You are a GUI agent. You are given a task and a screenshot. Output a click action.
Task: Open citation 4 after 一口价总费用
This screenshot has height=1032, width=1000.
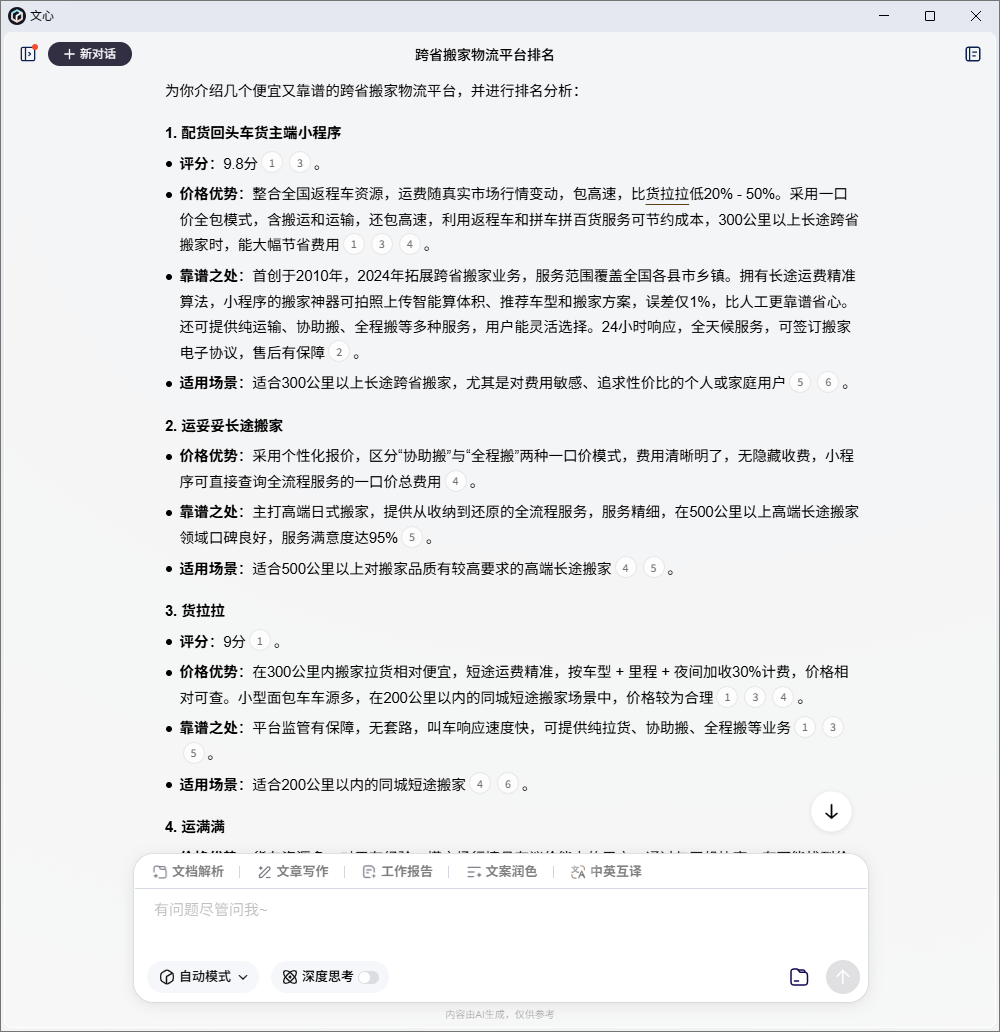456,482
